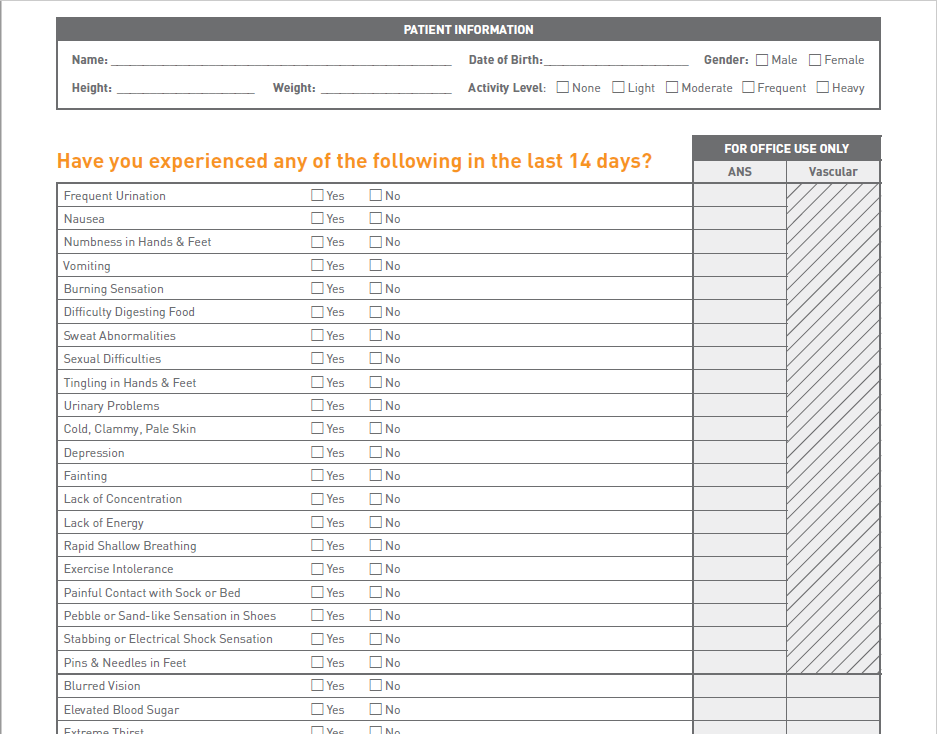Check Yes for Exercise Intolerance
Viewport: 937px width, 734px height.
(317, 568)
